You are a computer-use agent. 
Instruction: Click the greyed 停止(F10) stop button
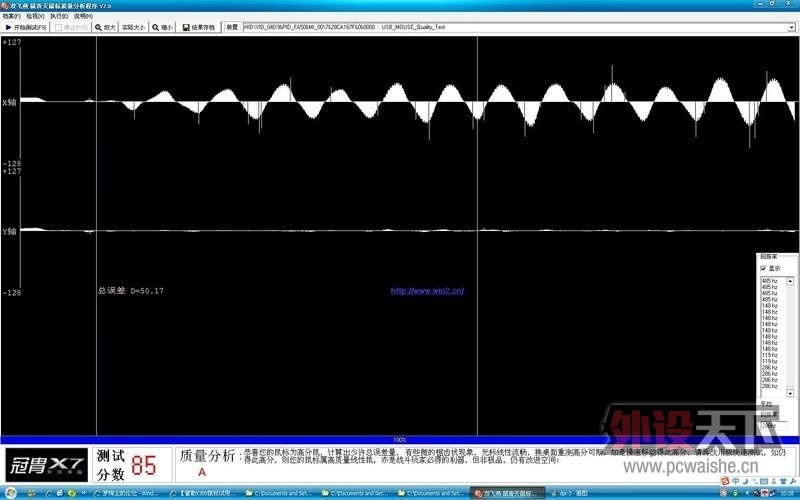pyautogui.click(x=71, y=27)
